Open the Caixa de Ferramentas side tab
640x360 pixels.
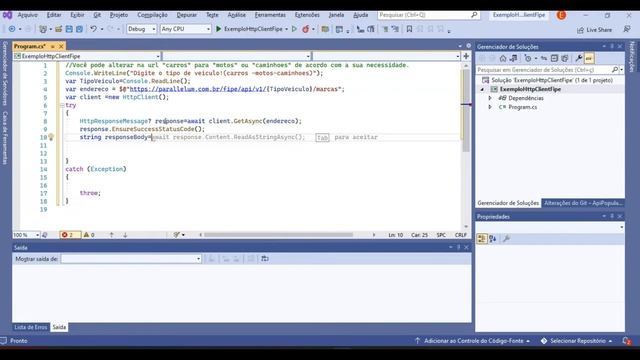[5, 138]
